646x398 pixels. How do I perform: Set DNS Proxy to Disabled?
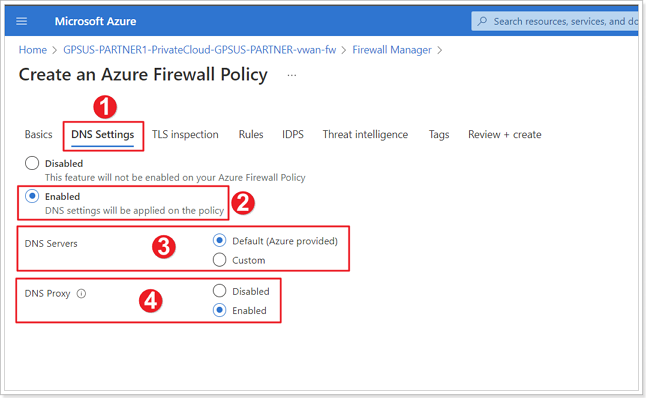tap(220, 290)
